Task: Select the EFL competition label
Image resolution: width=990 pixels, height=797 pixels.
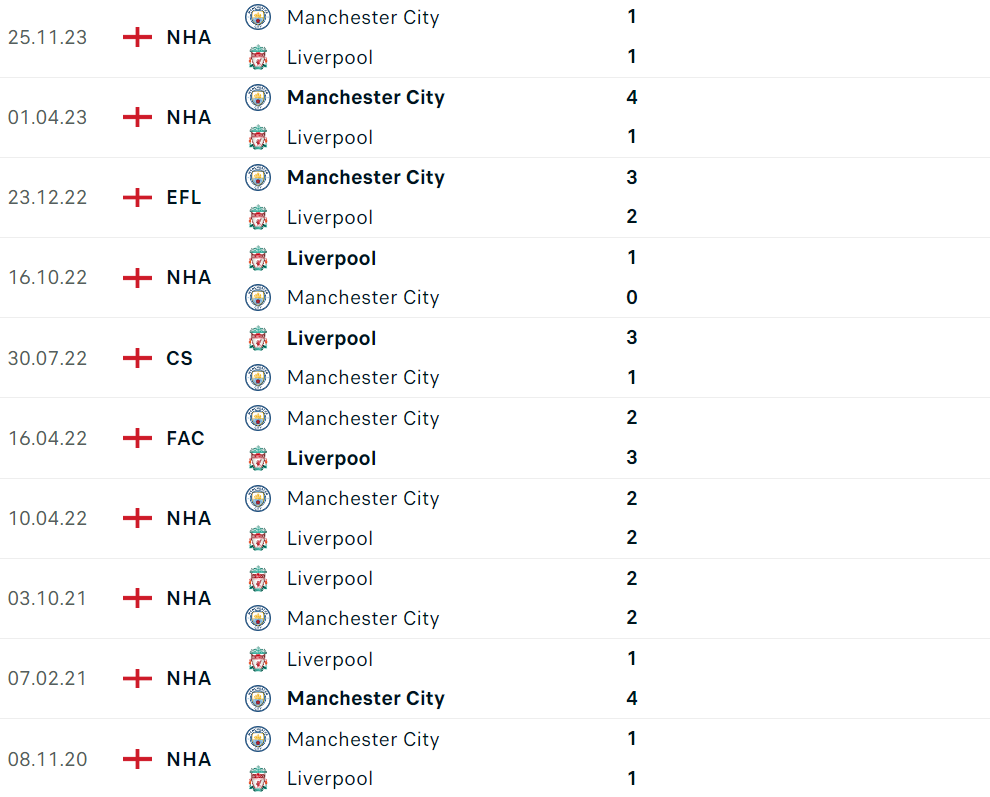Action: pyautogui.click(x=184, y=197)
